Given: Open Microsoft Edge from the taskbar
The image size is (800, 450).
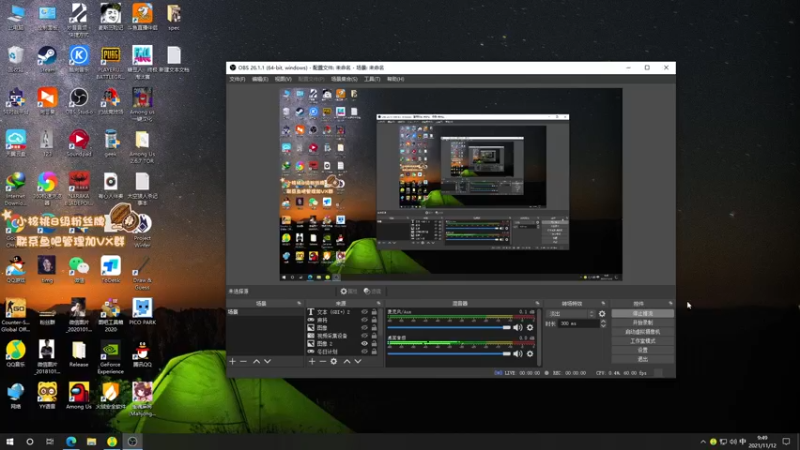Looking at the screenshot, I should (71, 441).
